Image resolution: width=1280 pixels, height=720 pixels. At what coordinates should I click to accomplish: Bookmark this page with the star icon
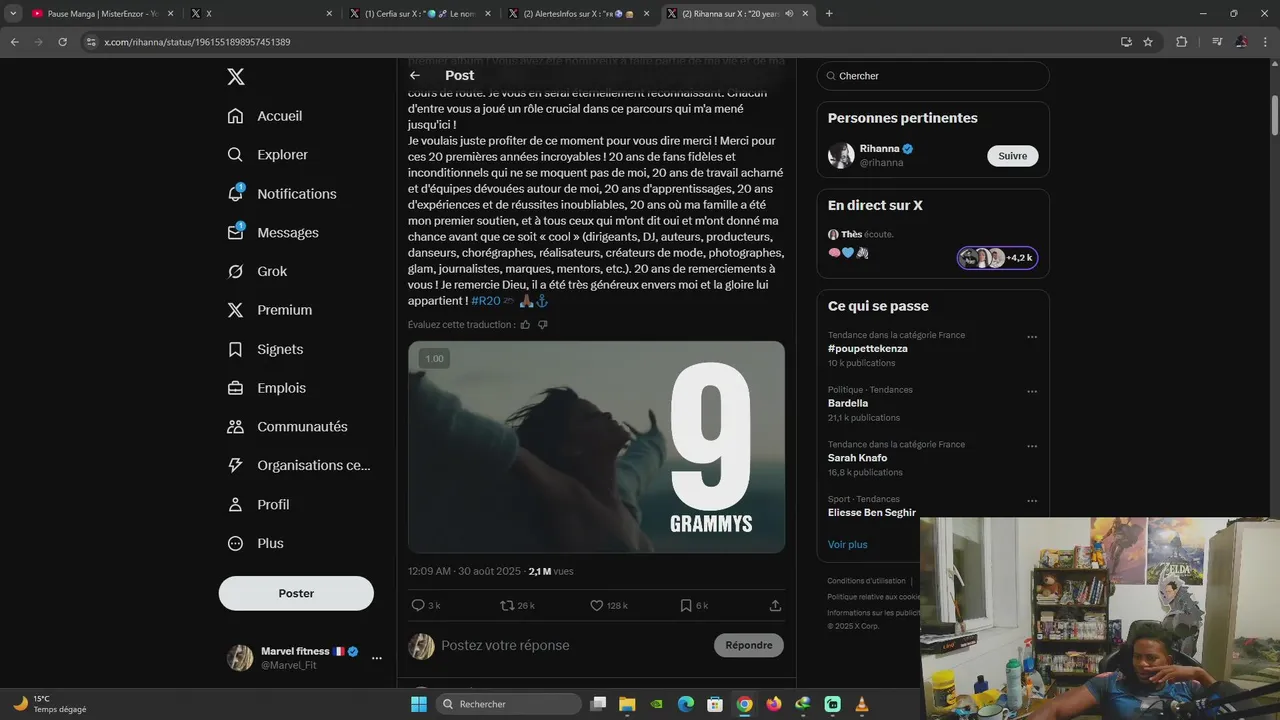point(1148,42)
